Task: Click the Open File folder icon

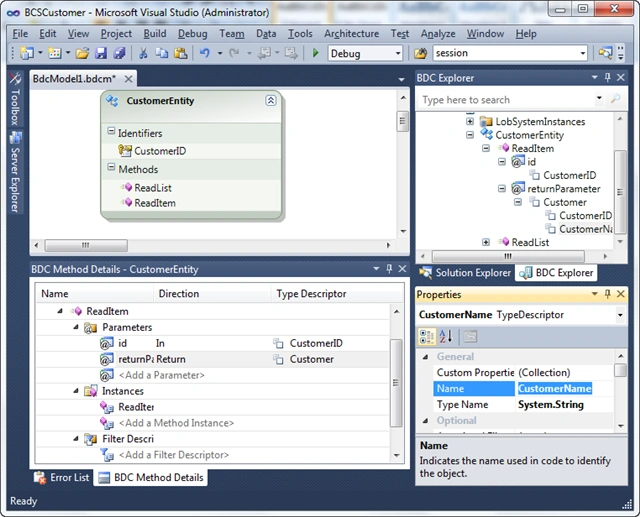Action: (82, 53)
